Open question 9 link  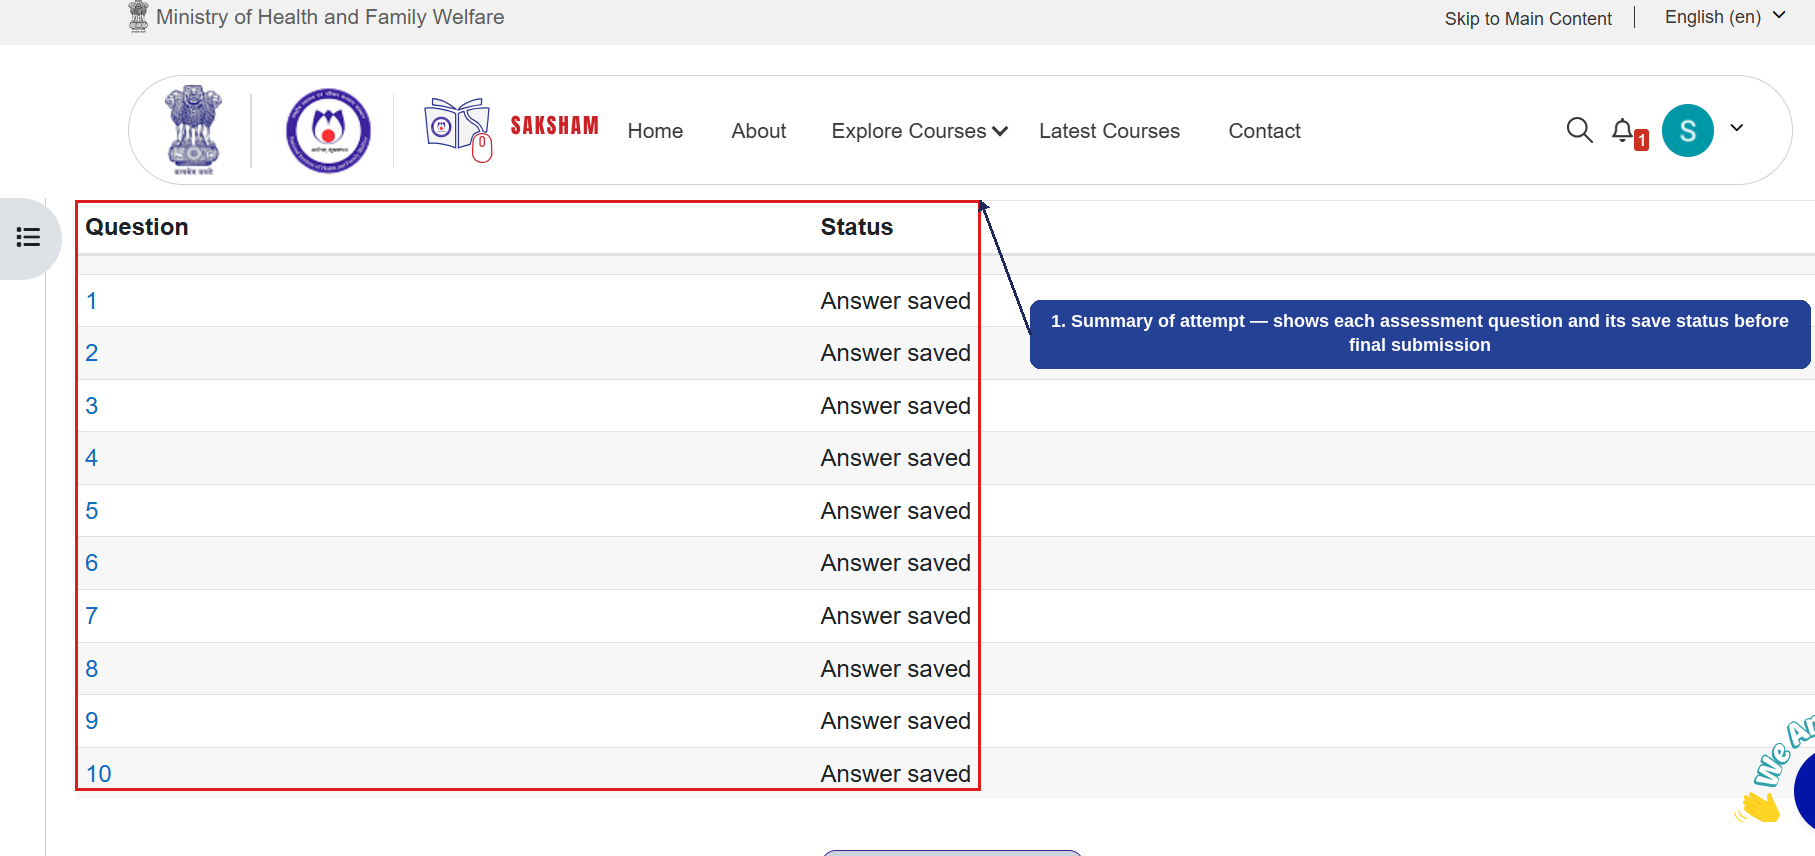point(91,721)
